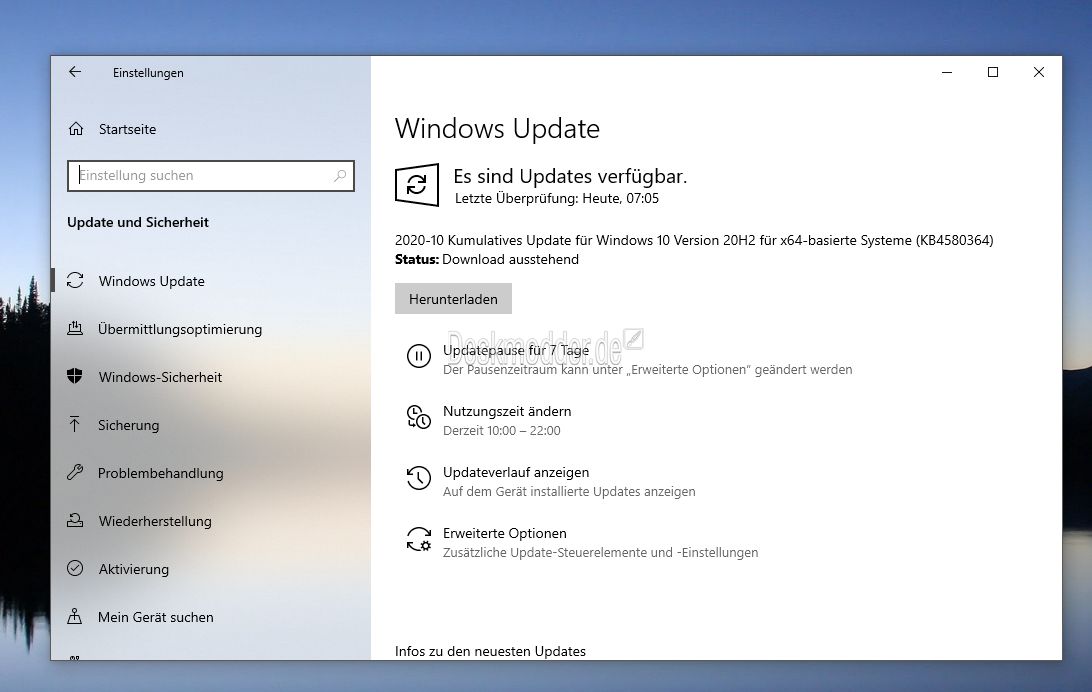Focus the Einstellung suchen search field

click(210, 175)
